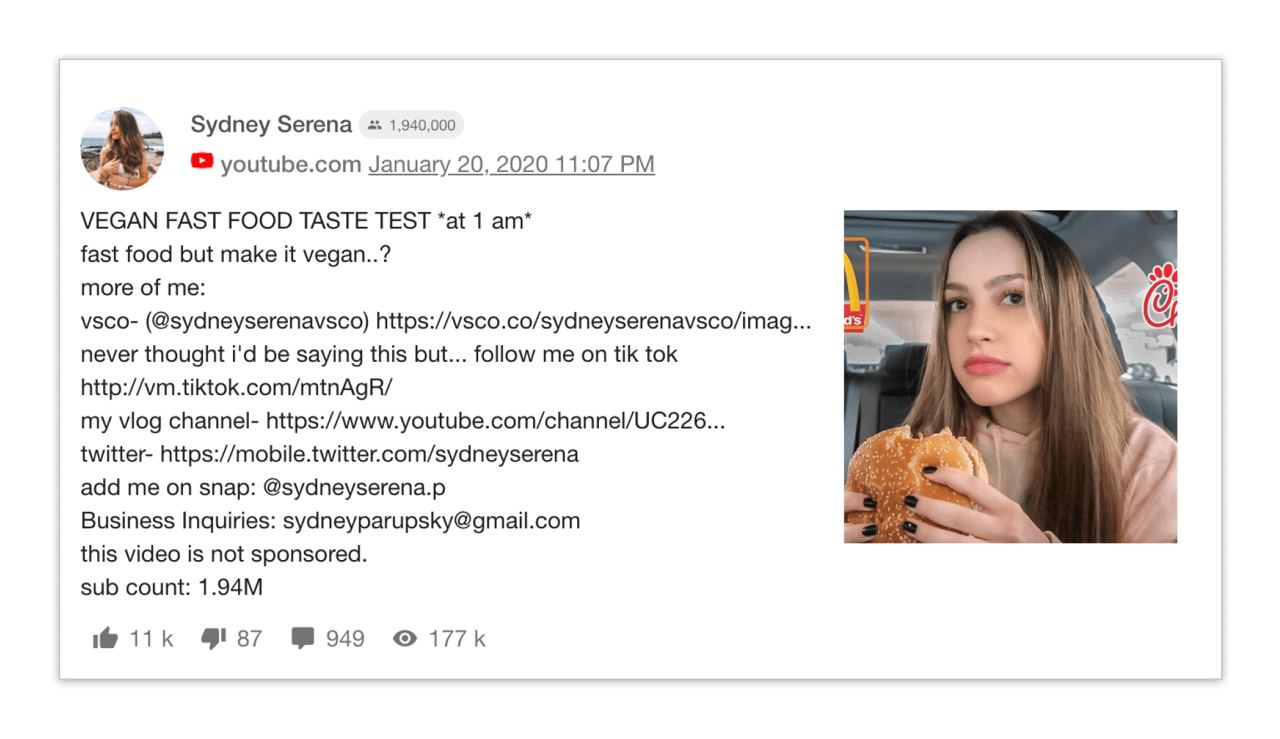Open the mobile.twitter.com/sydneyserena link
Screen dimensions: 1280x739
(369, 454)
